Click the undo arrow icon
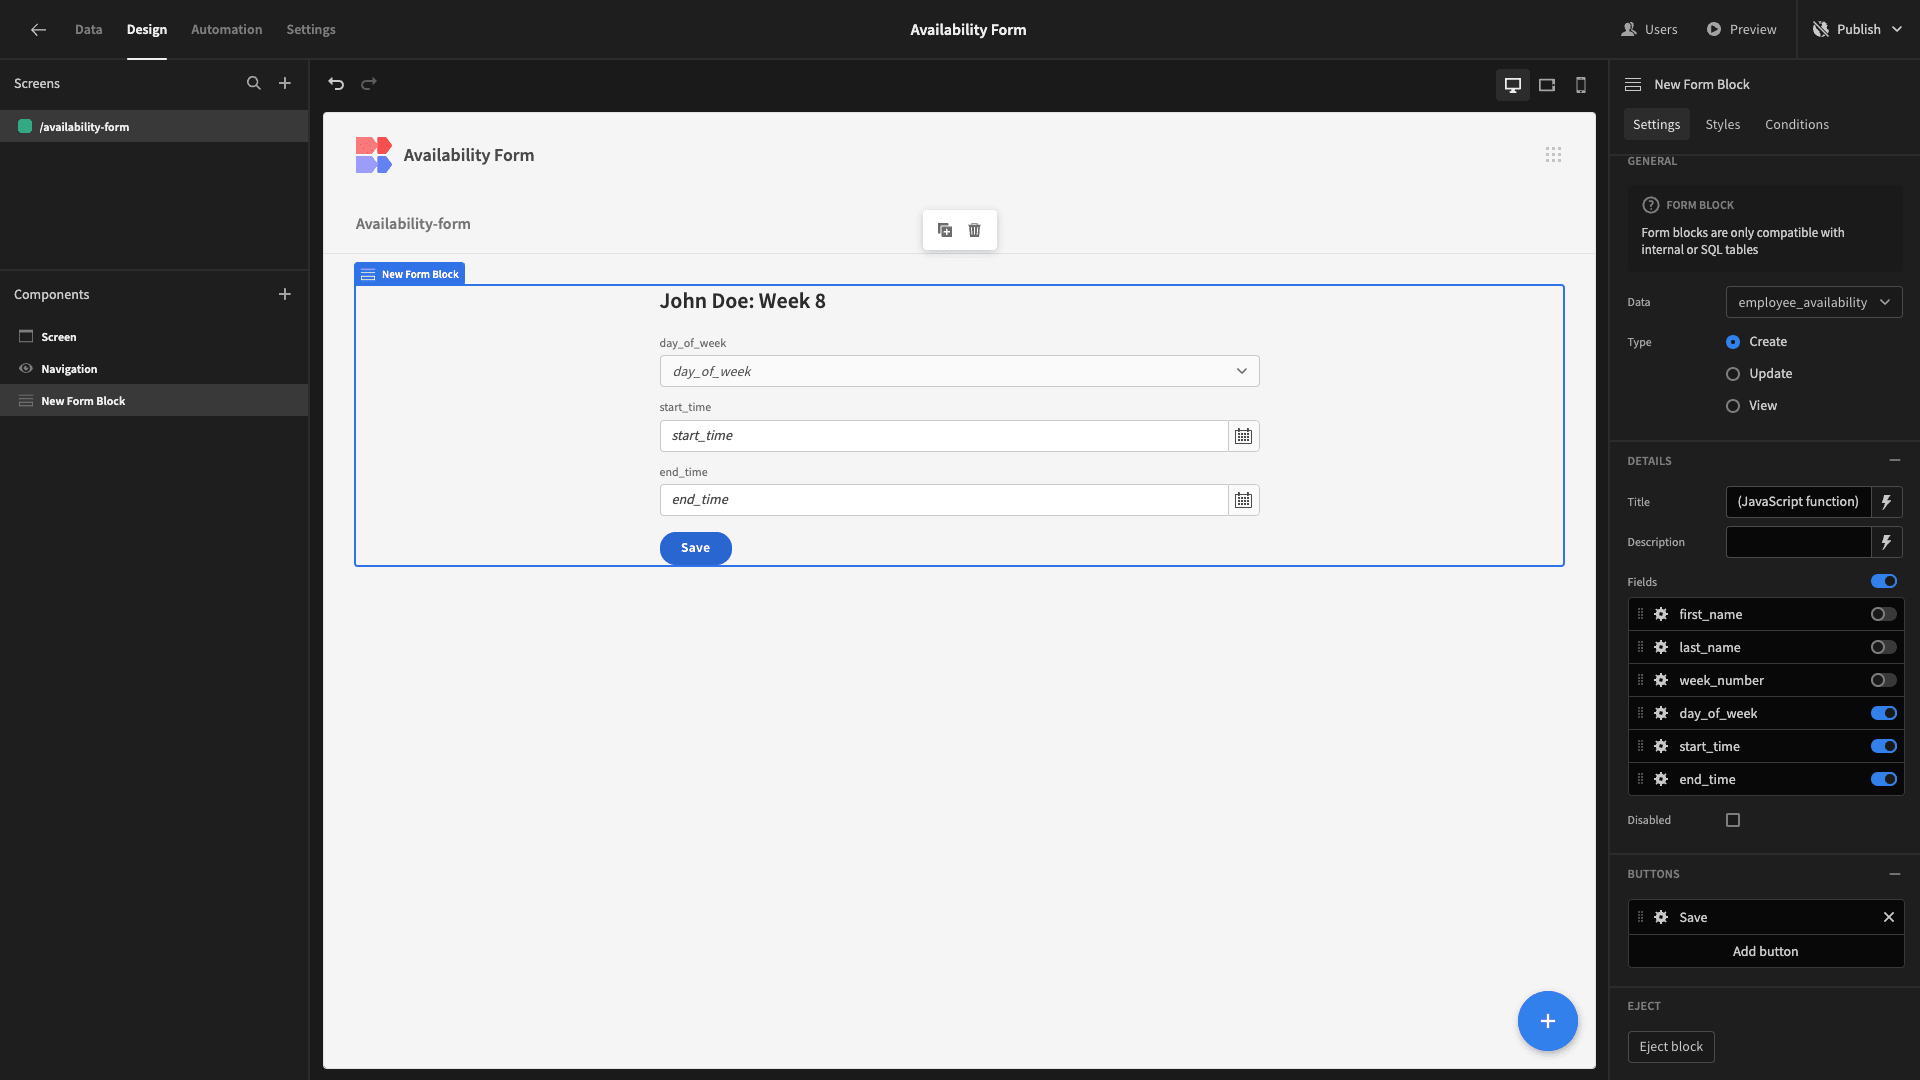The height and width of the screenshot is (1080, 1920). pyautogui.click(x=336, y=84)
